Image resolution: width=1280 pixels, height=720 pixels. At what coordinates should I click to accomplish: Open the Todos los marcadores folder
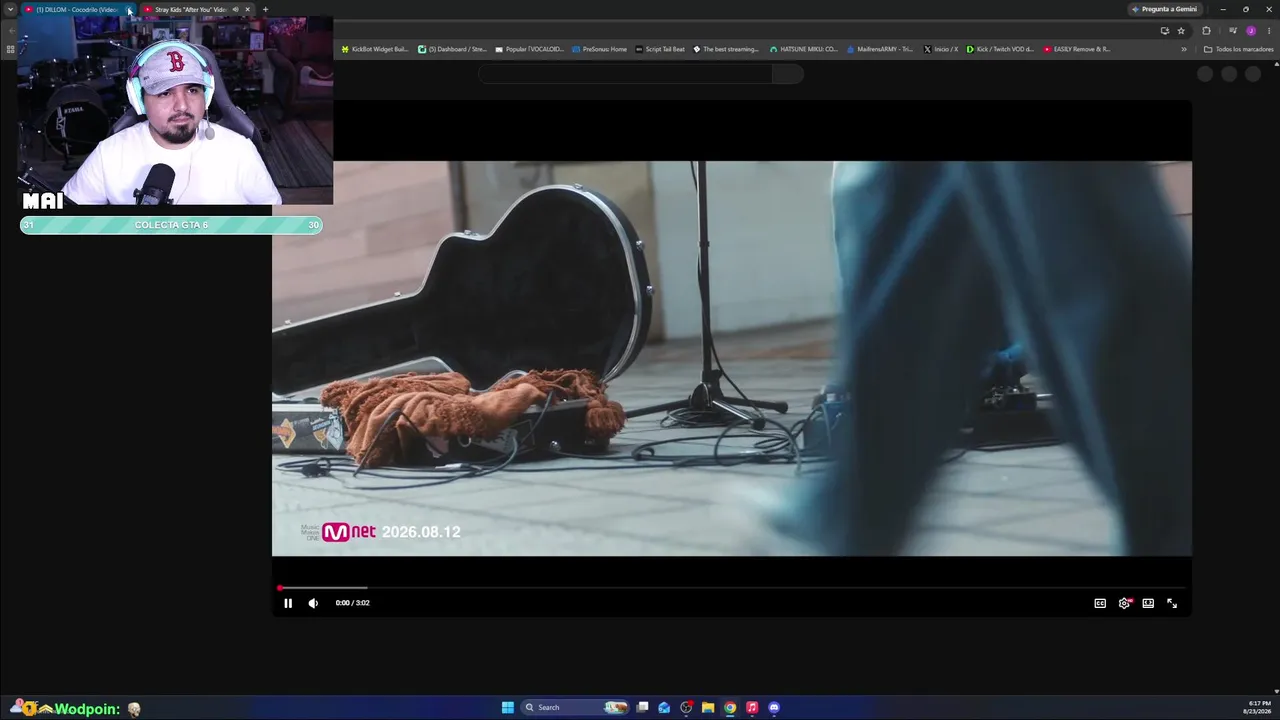point(1239,49)
